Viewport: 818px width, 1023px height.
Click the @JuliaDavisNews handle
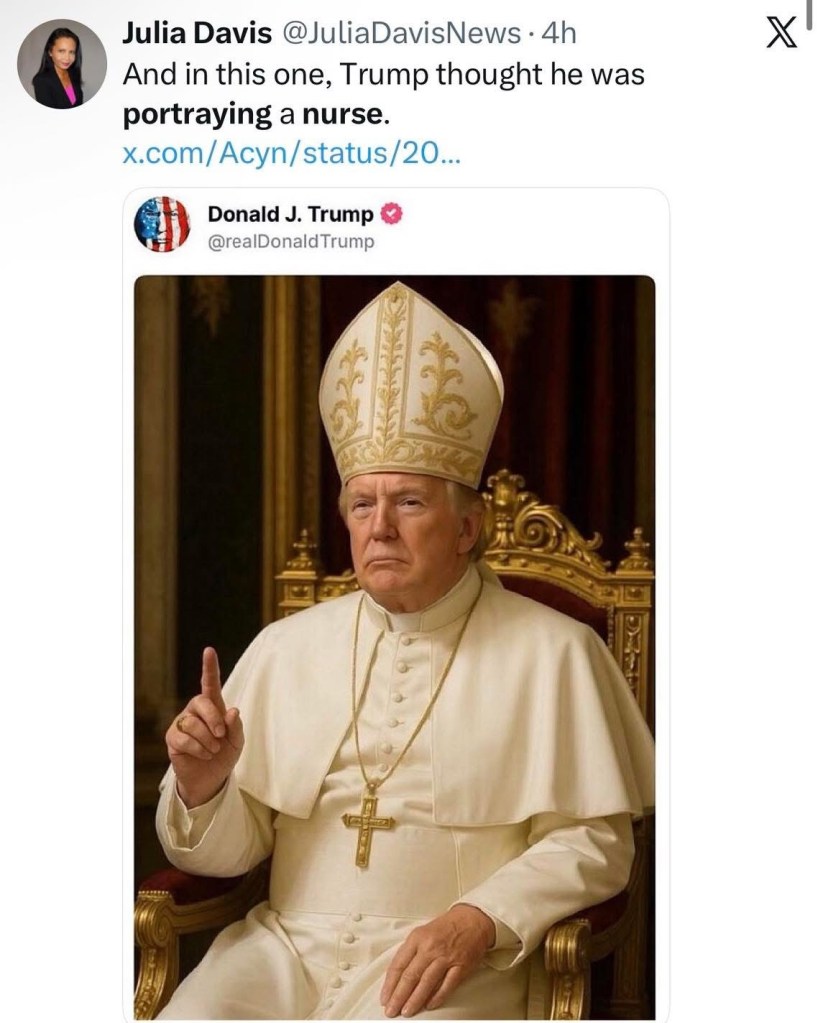click(x=400, y=34)
